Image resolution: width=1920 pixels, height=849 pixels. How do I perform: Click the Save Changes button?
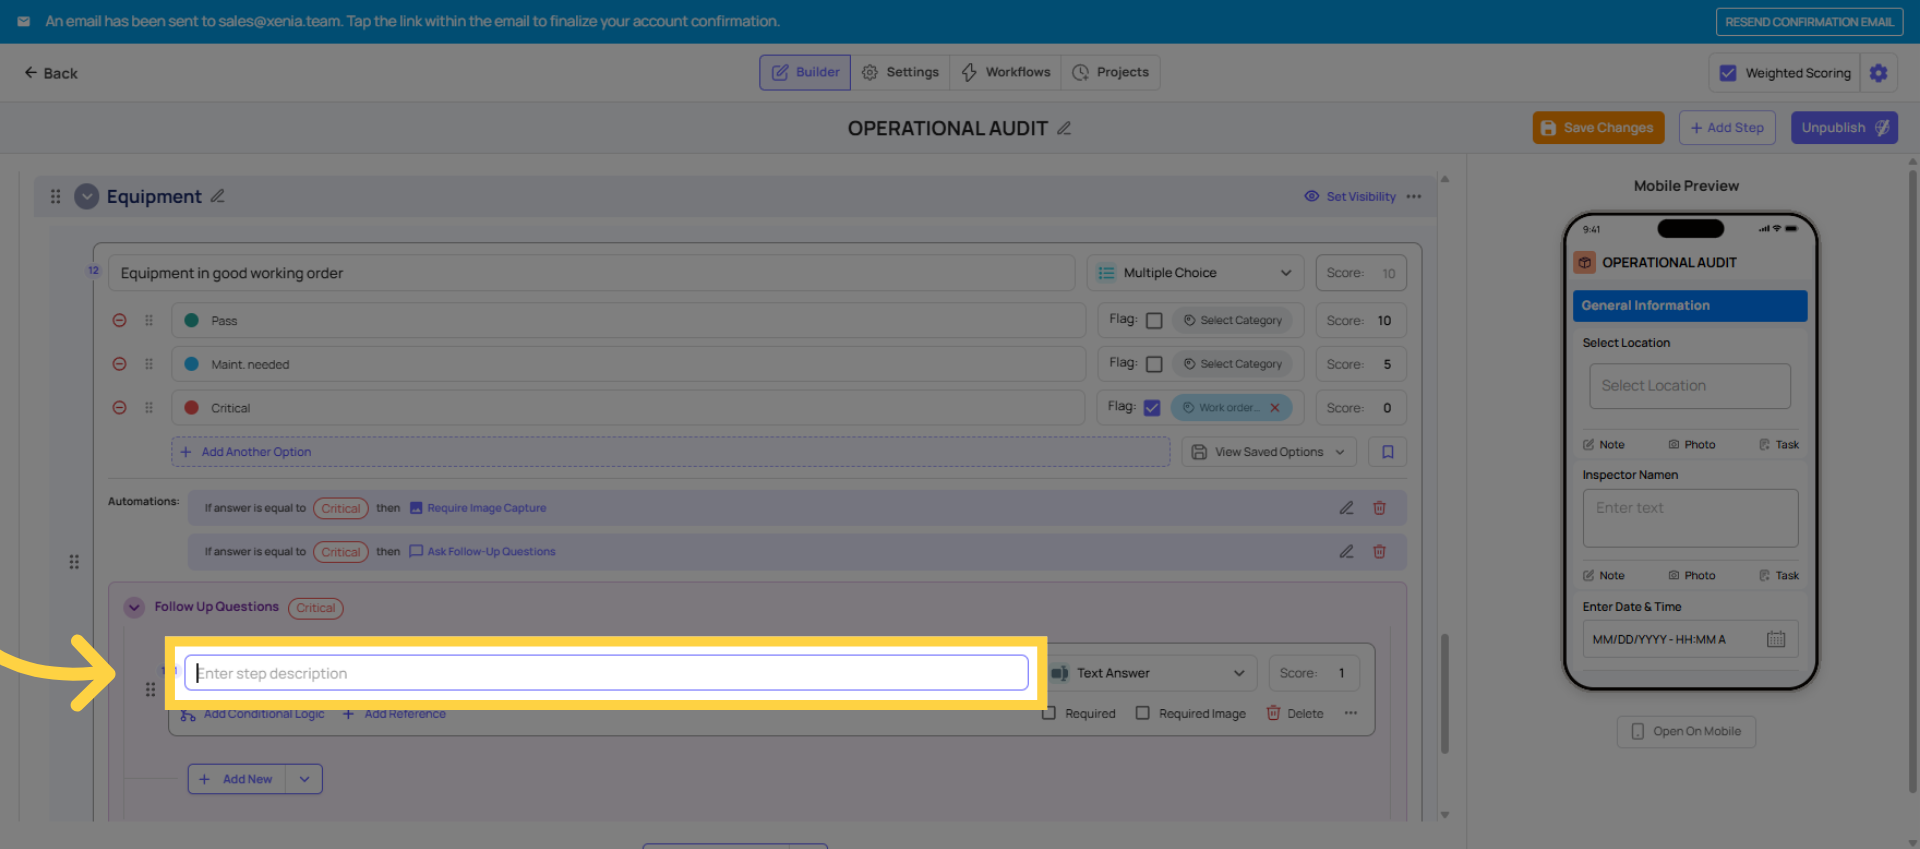[1598, 128]
